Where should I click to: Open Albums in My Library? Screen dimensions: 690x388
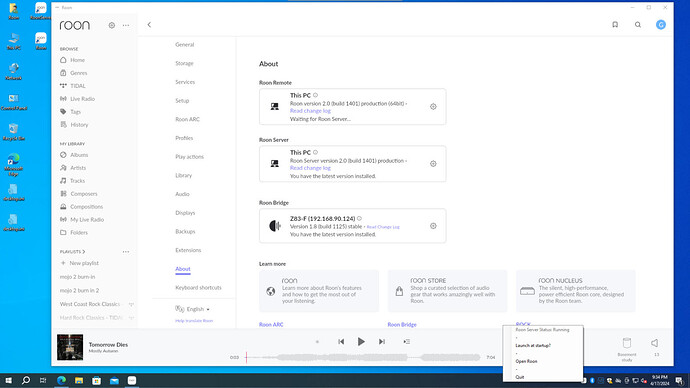click(79, 155)
